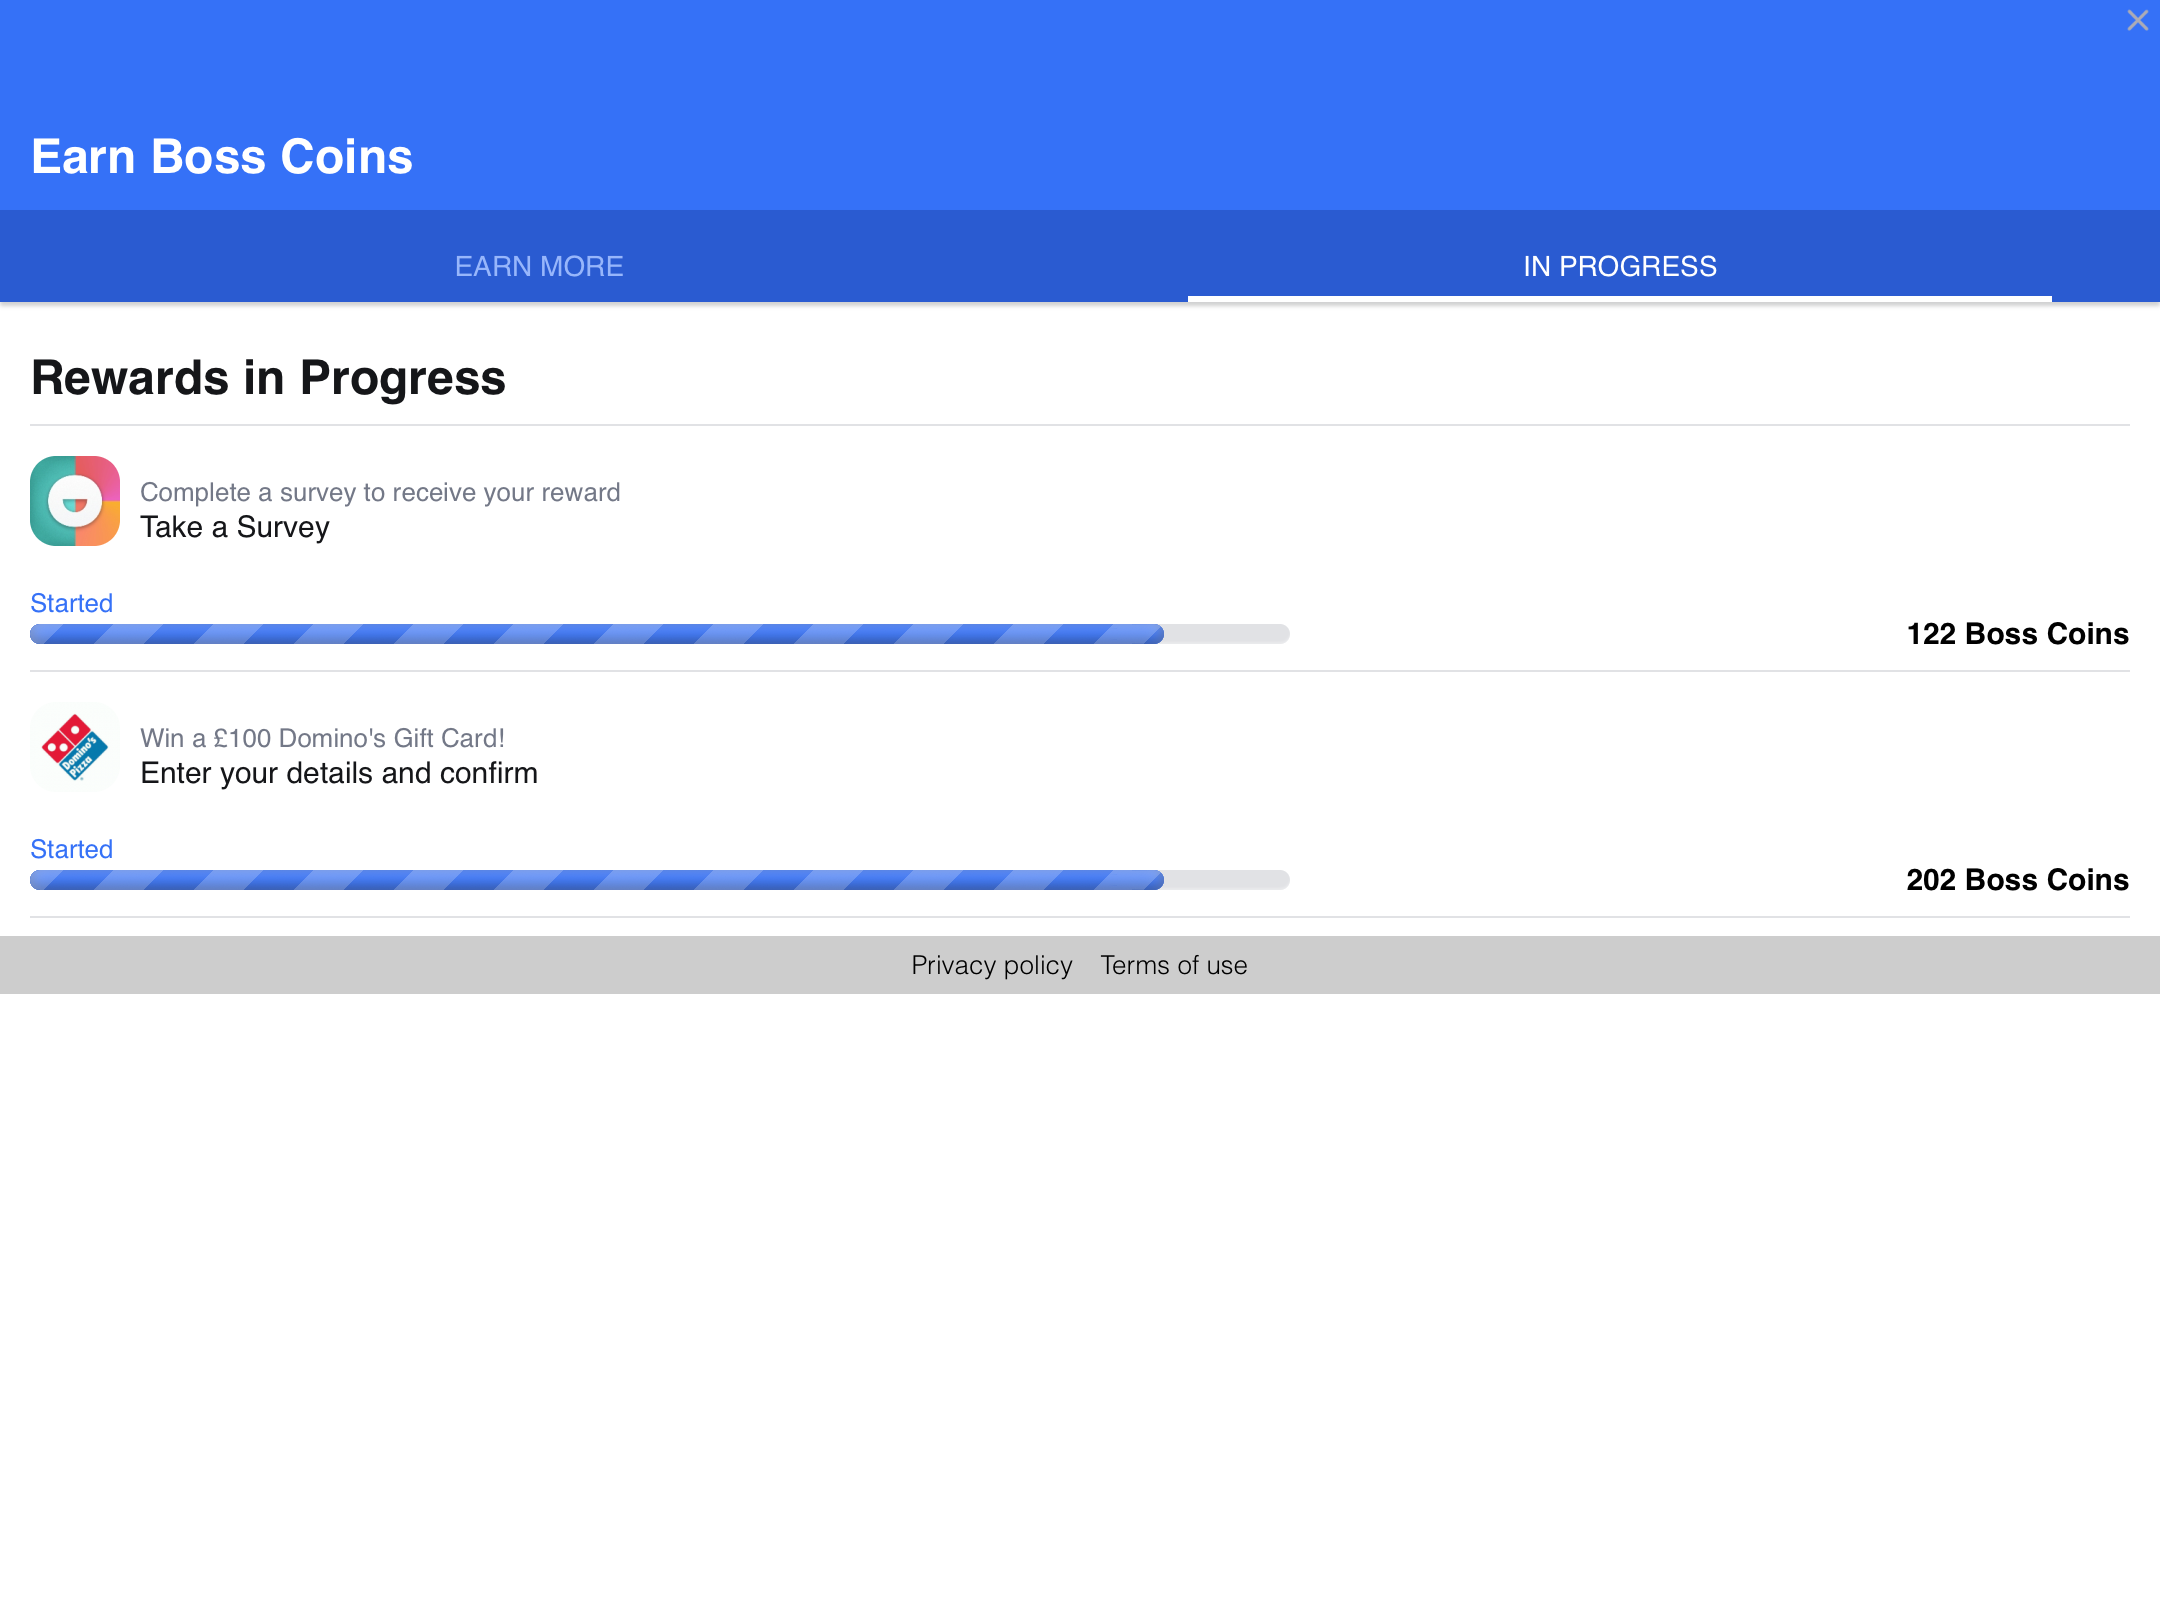The height and width of the screenshot is (1620, 2160).
Task: Click Enter your details and confirm
Action: pos(339,773)
